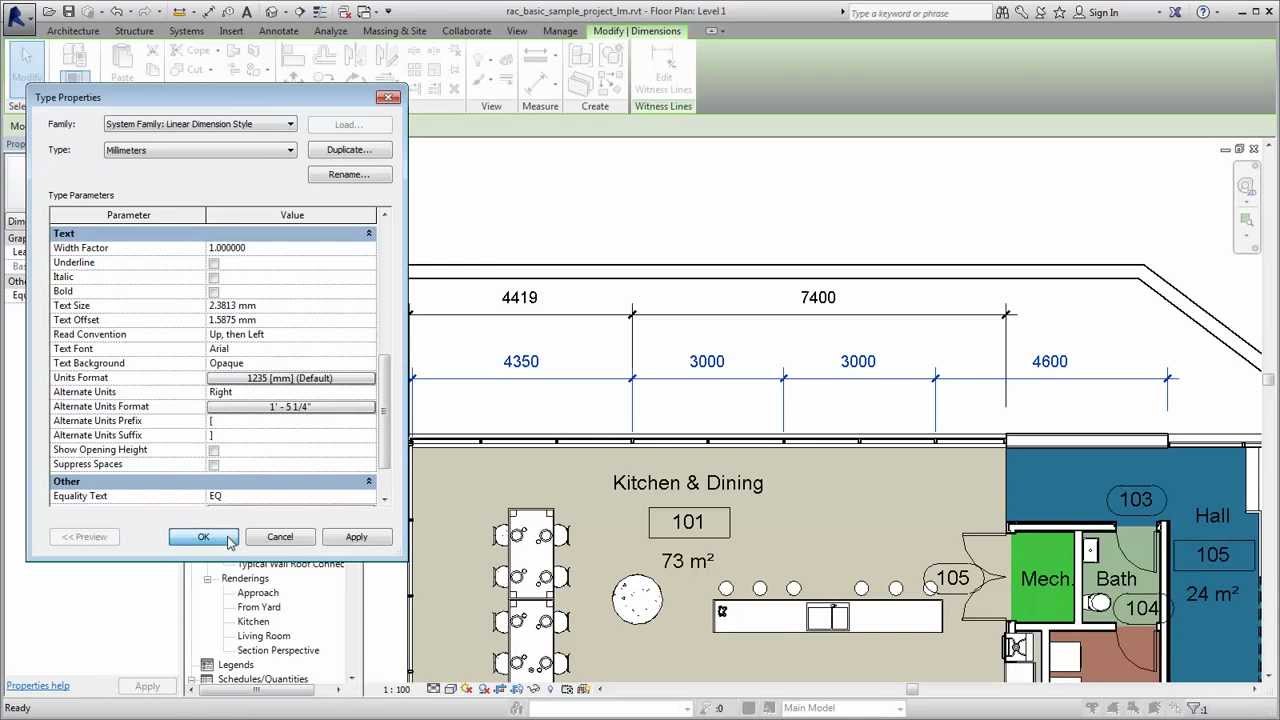Switch to the Architecture ribbon tab
The height and width of the screenshot is (720, 1280).
click(73, 31)
